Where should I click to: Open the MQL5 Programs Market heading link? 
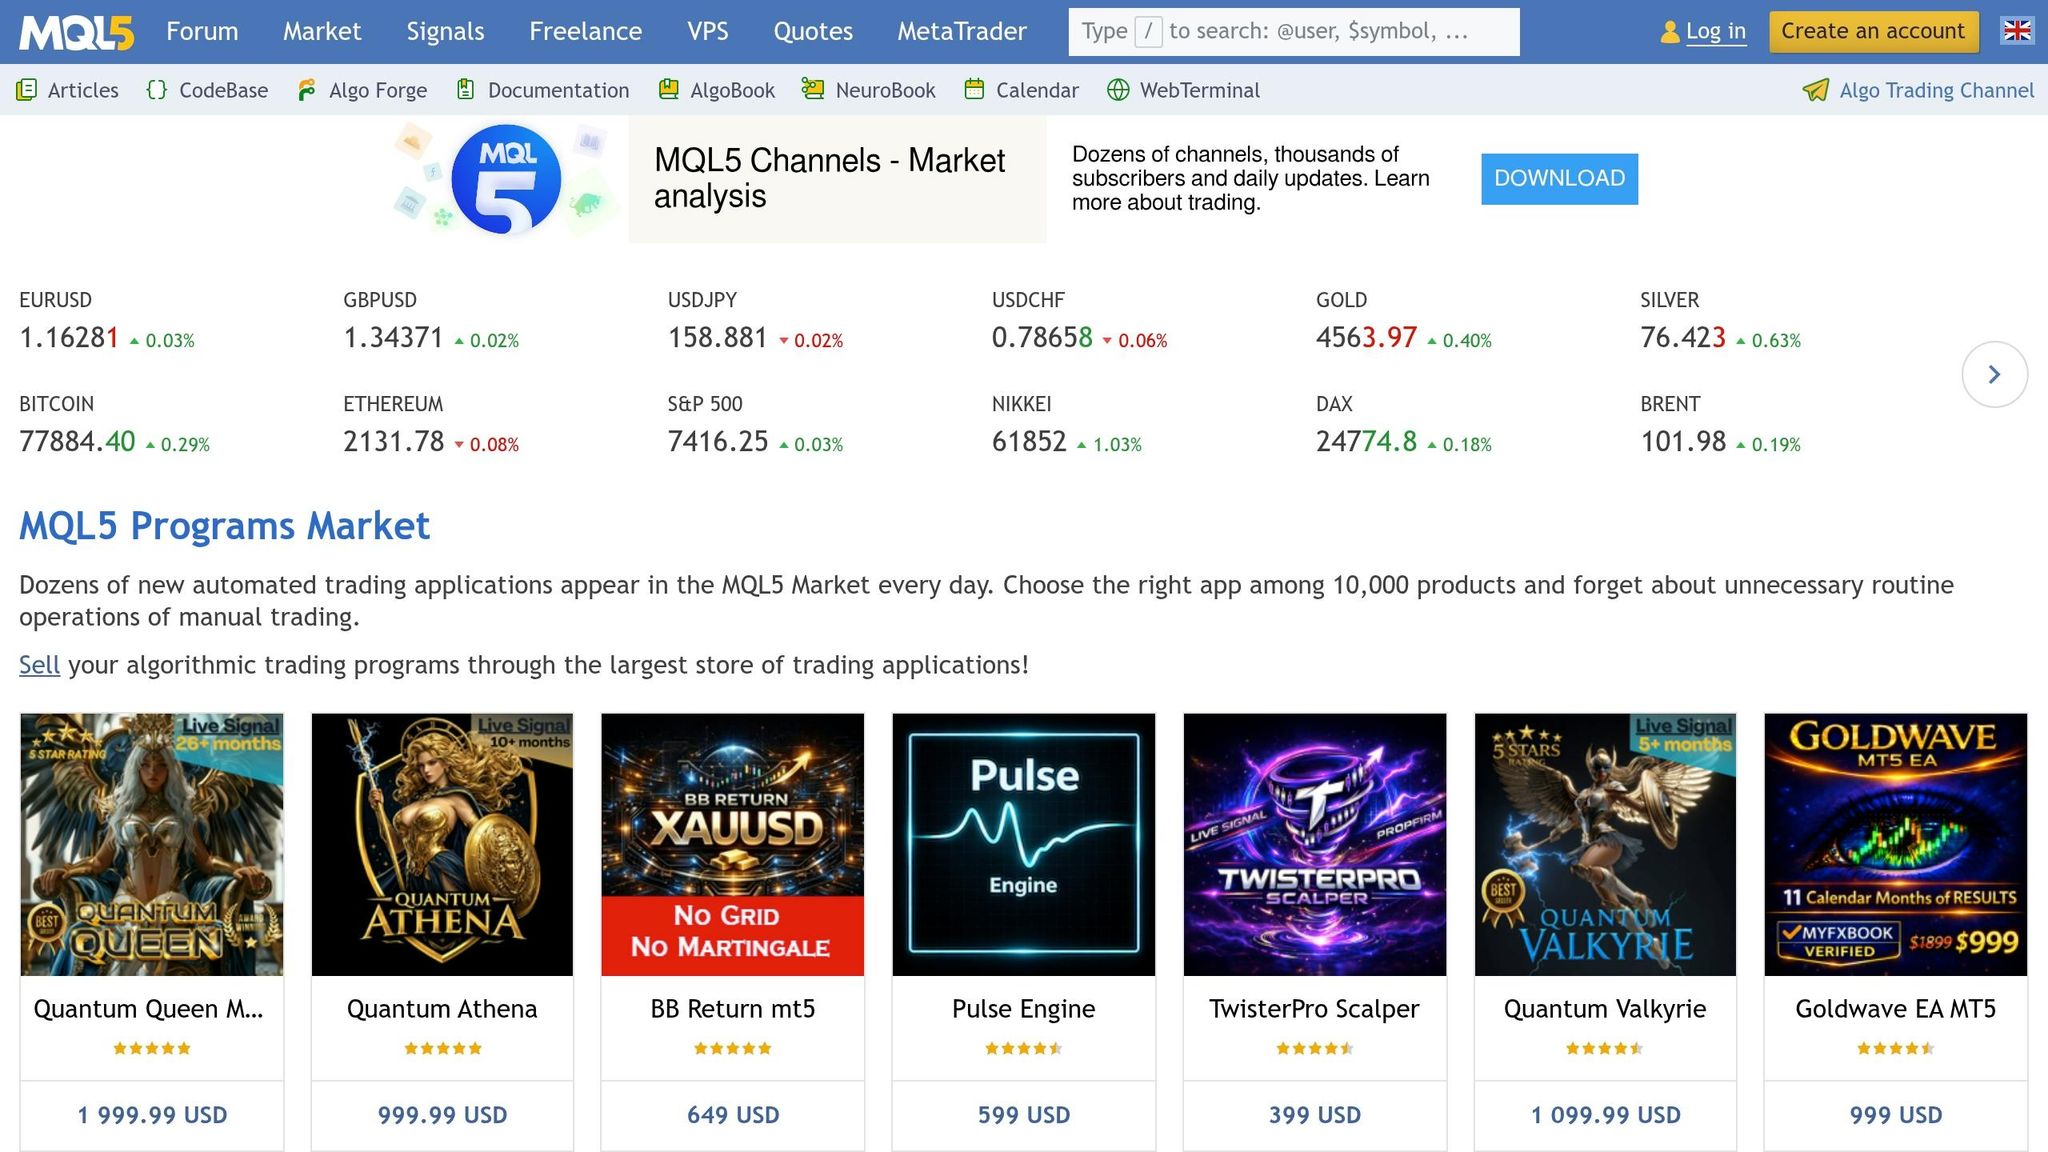click(x=224, y=526)
